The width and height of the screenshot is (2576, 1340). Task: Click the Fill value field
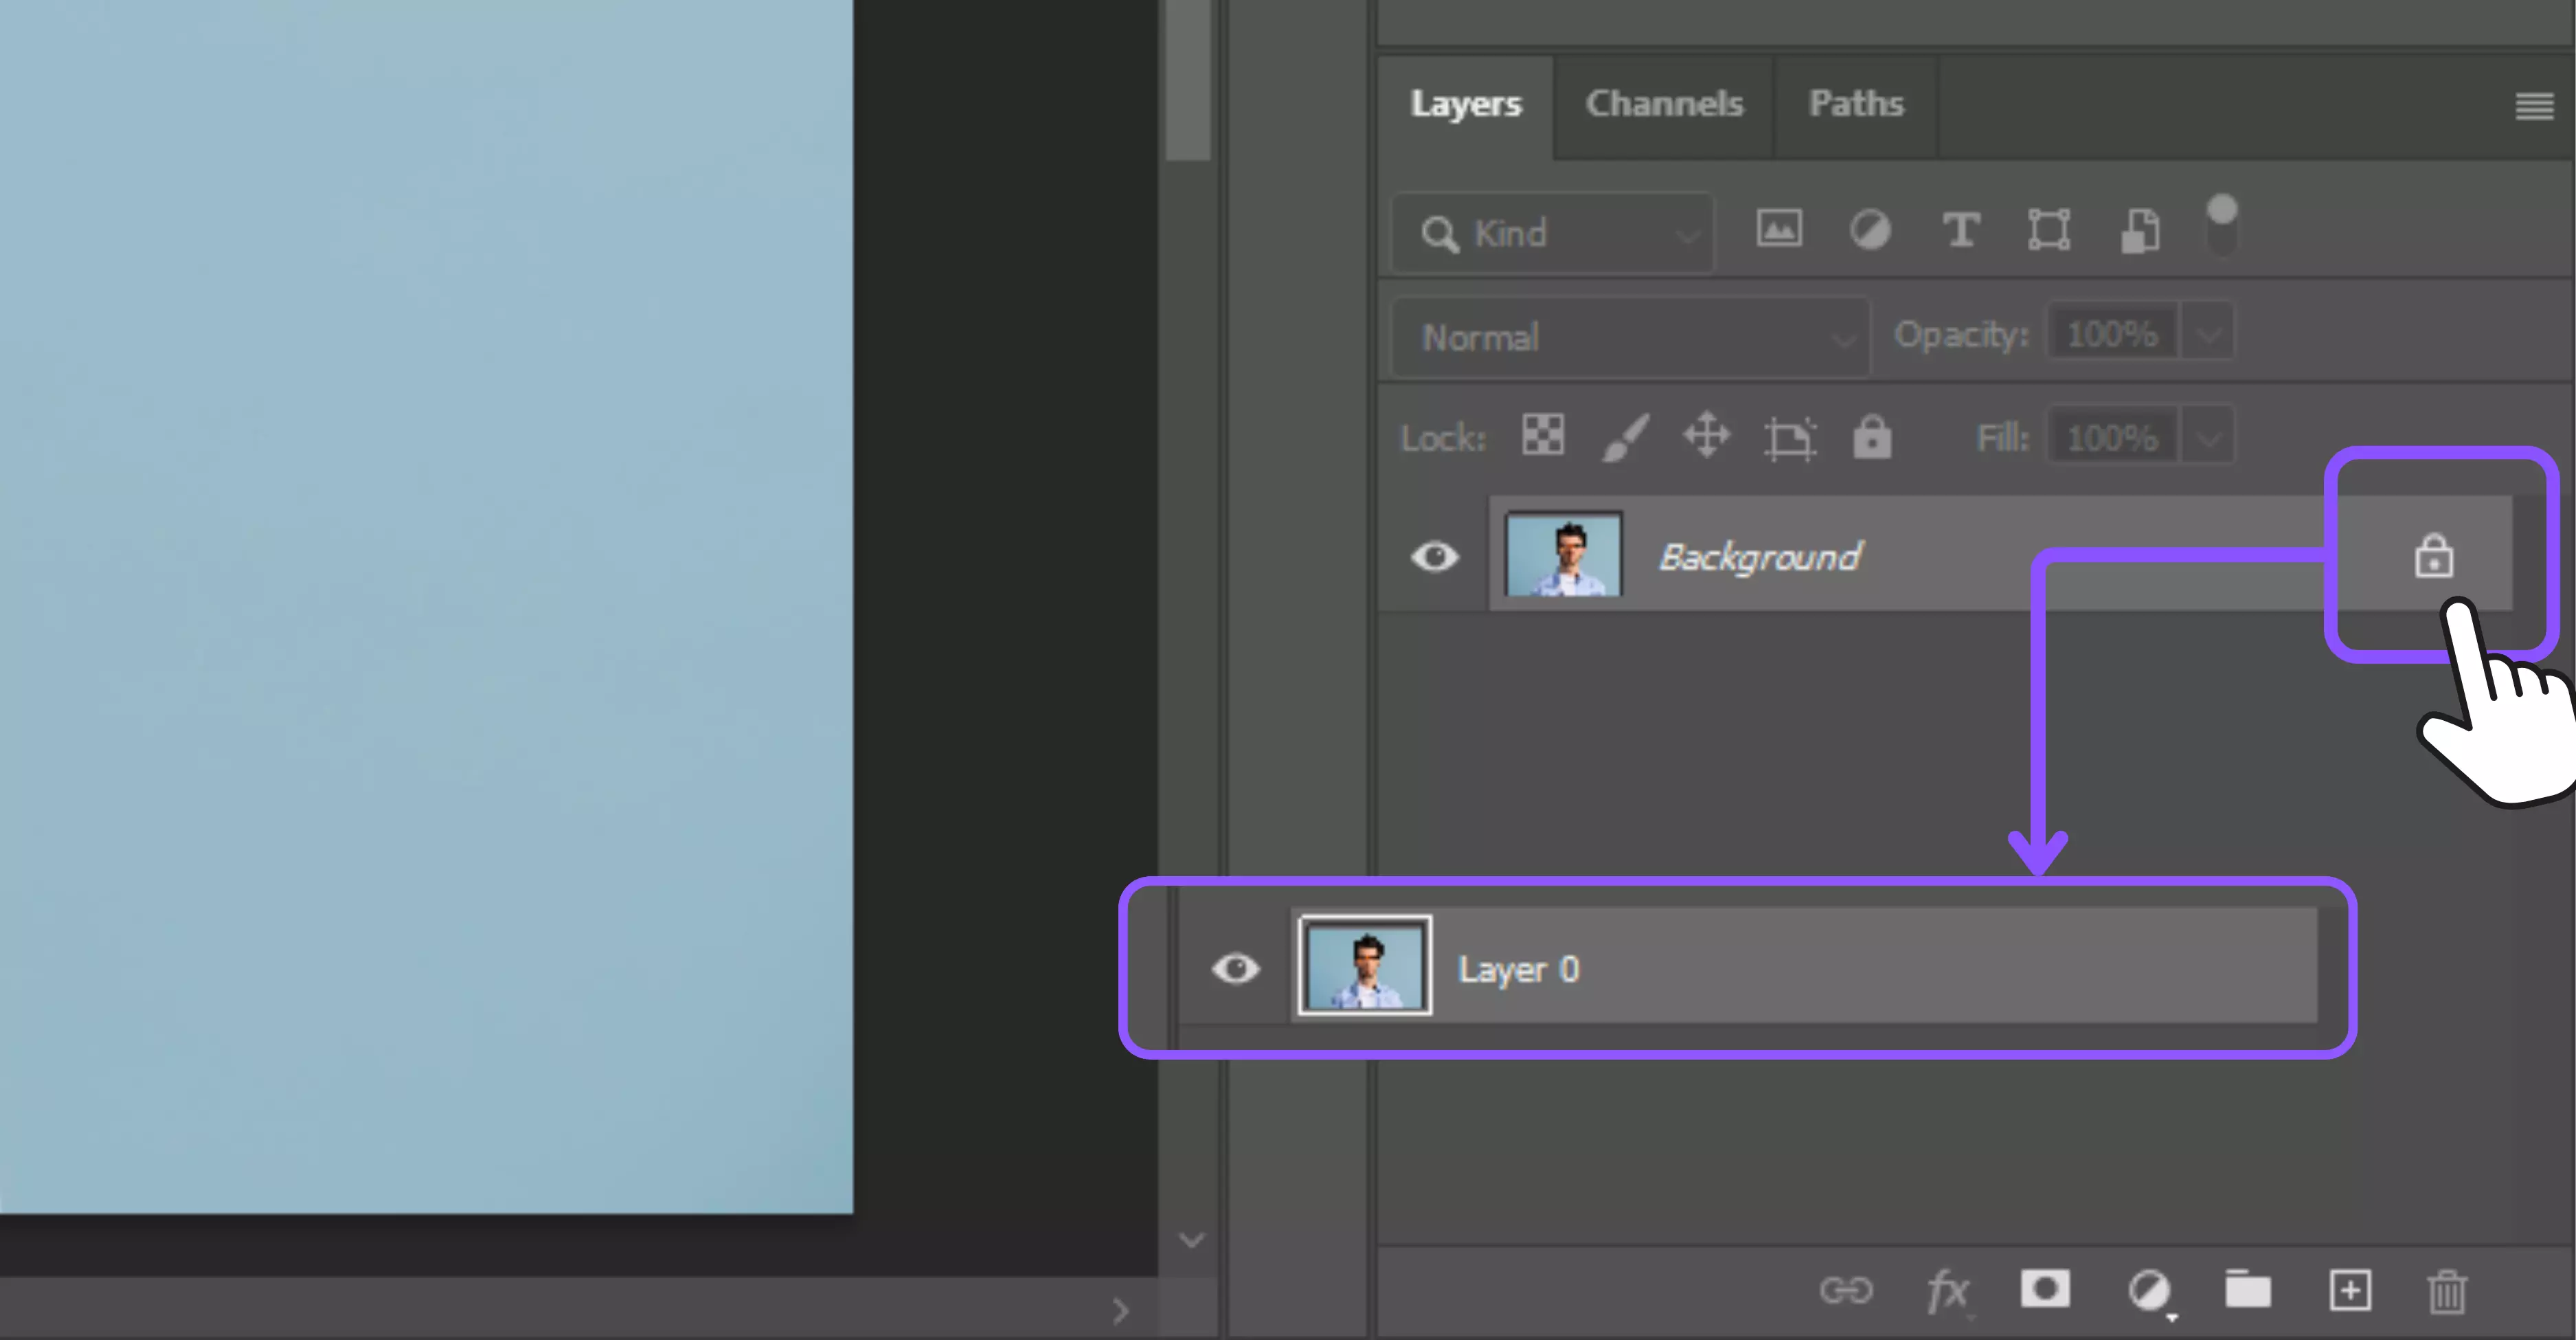2112,437
